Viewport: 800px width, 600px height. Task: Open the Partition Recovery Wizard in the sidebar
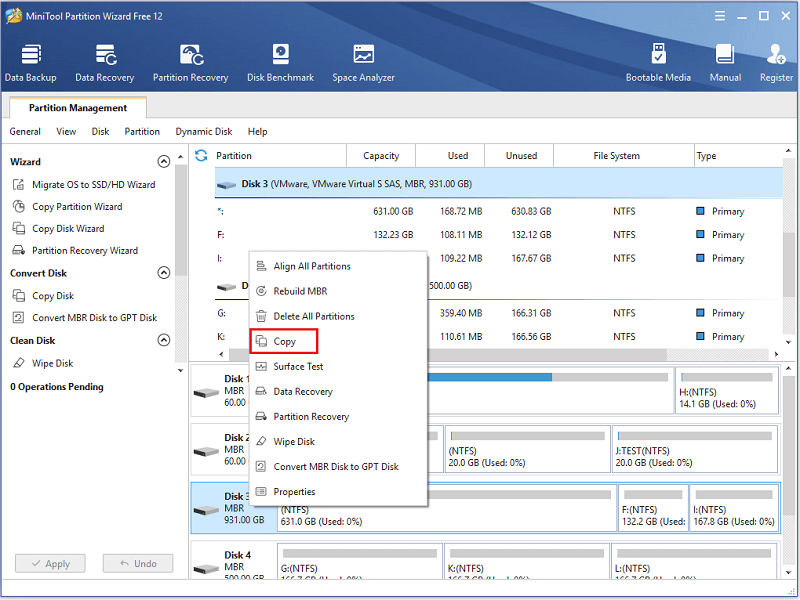tap(75, 250)
